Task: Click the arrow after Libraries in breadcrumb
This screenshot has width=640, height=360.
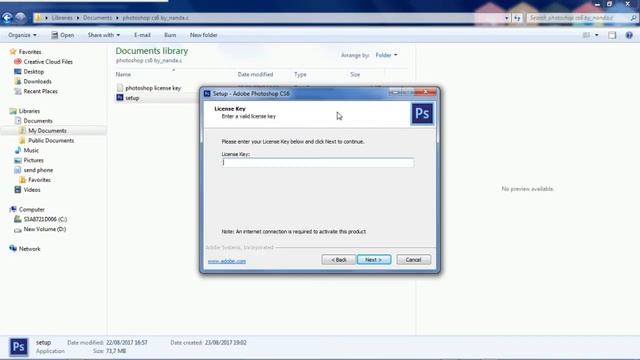Action: 78,18
